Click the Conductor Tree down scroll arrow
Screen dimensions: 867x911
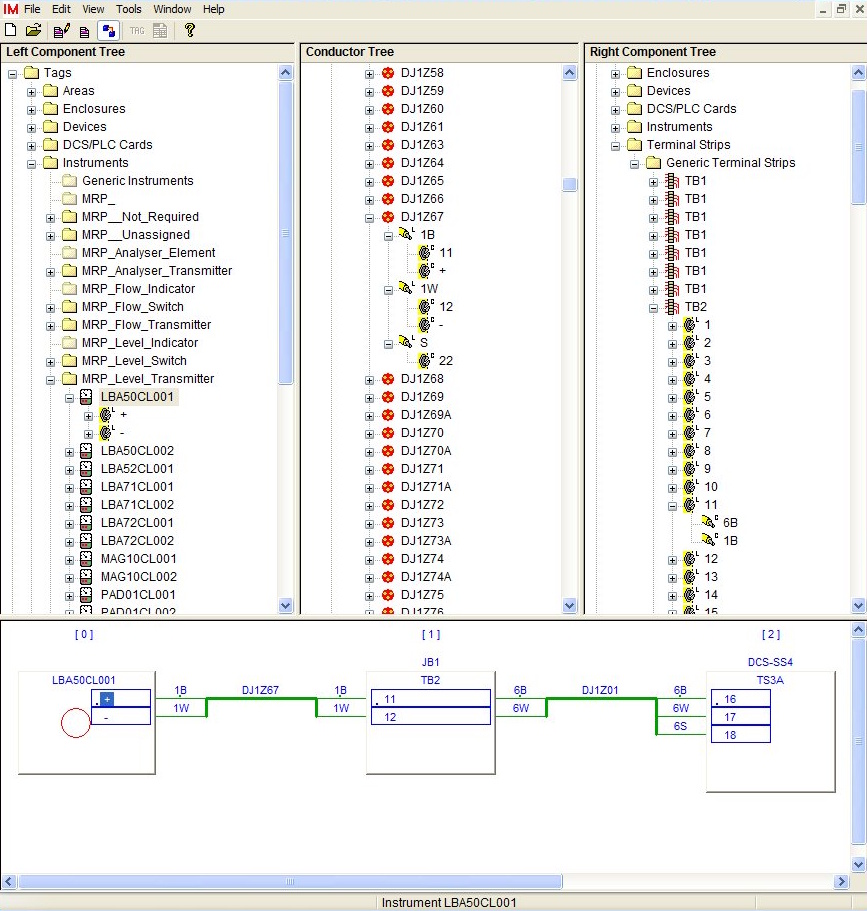(569, 605)
